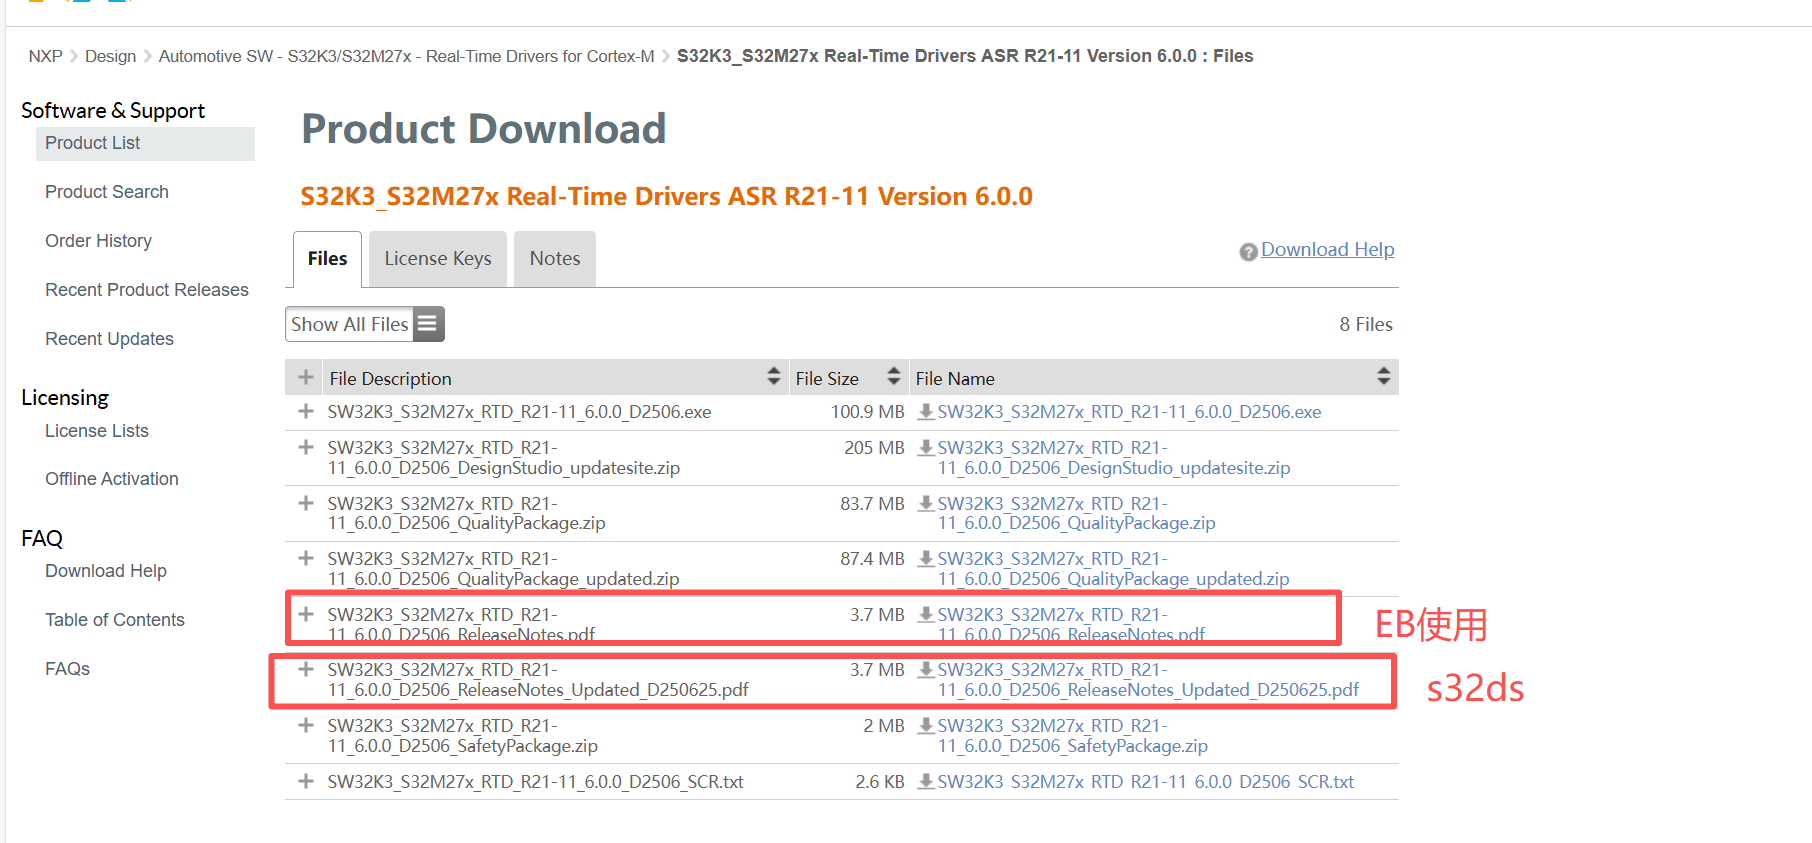Click download icon for SafetyPackage.zip

click(x=926, y=725)
